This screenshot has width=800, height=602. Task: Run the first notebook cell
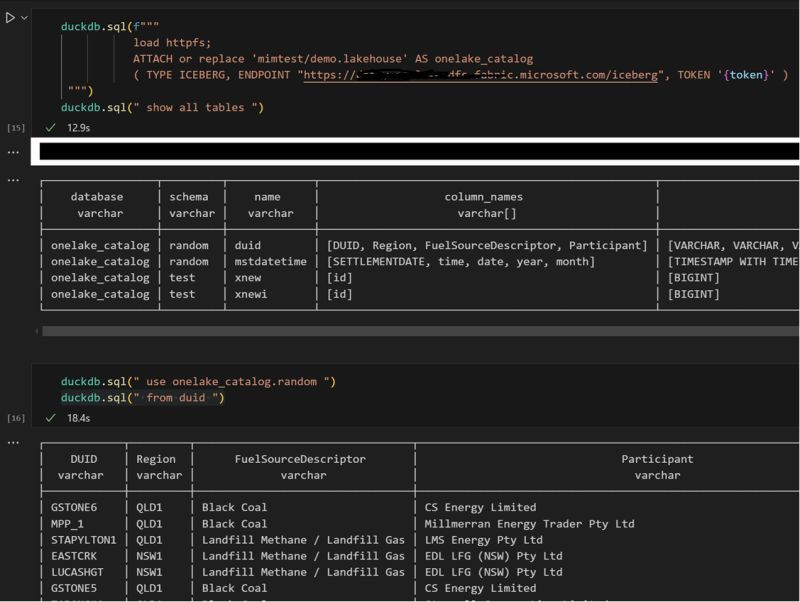(10, 18)
